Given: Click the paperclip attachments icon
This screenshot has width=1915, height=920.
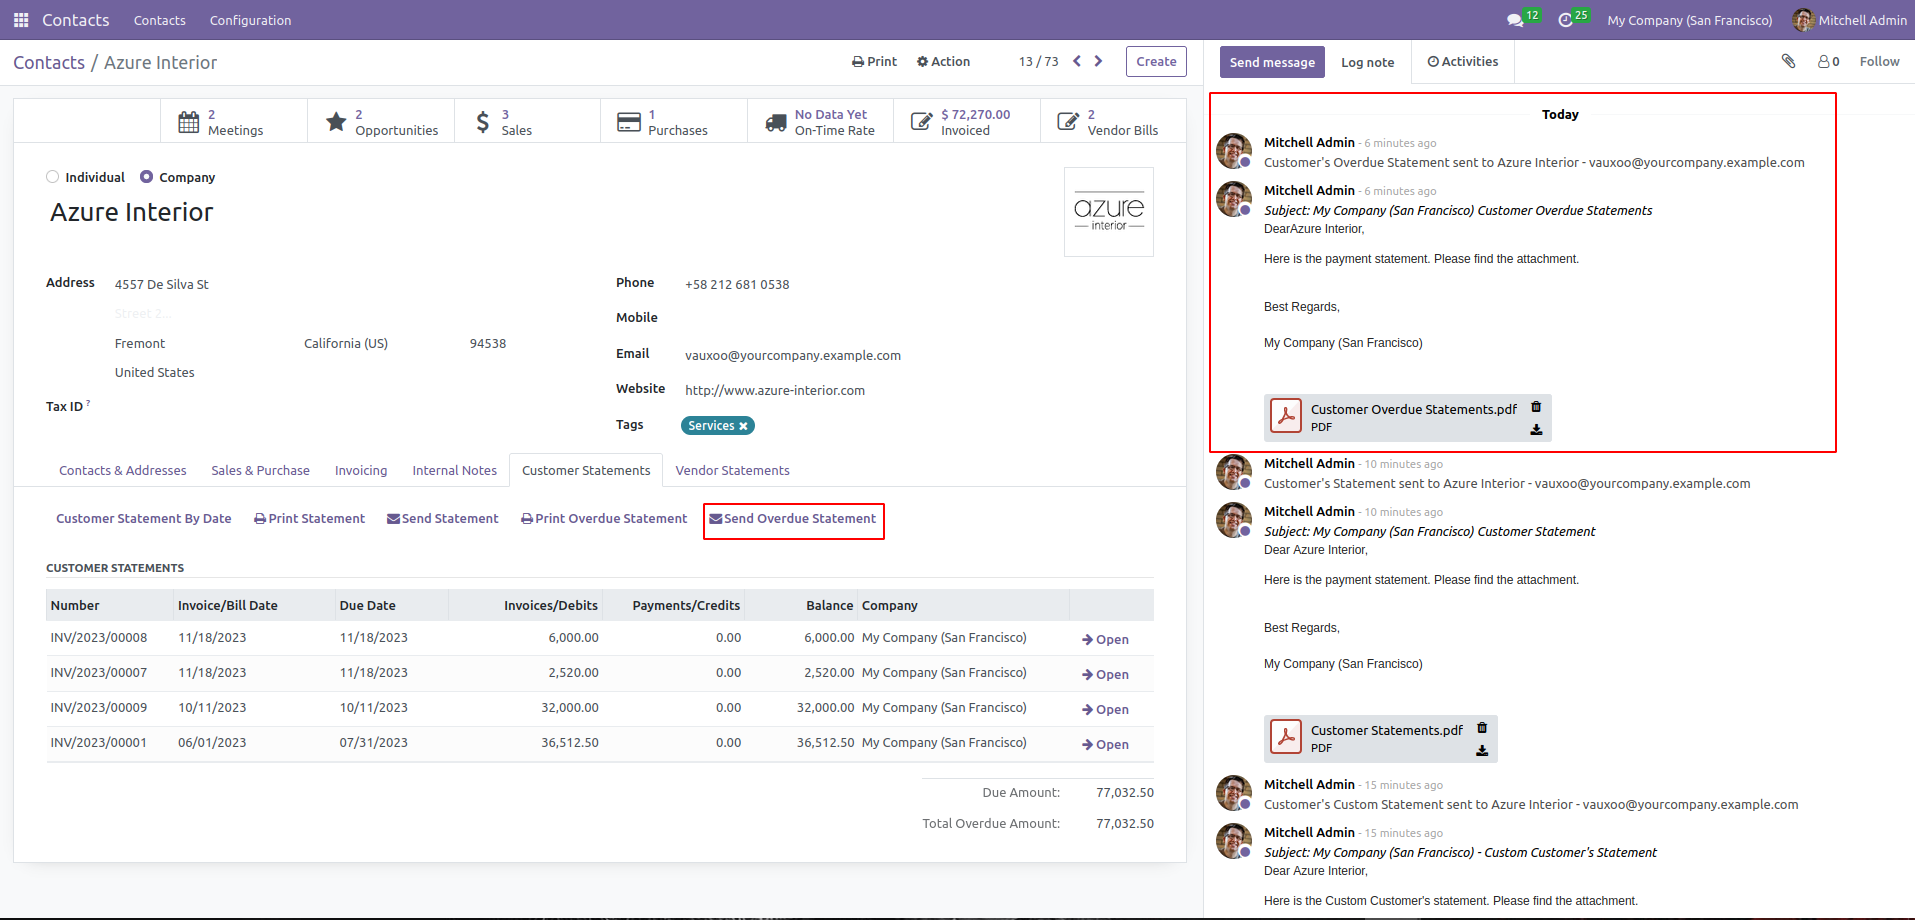Looking at the screenshot, I should pyautogui.click(x=1788, y=61).
